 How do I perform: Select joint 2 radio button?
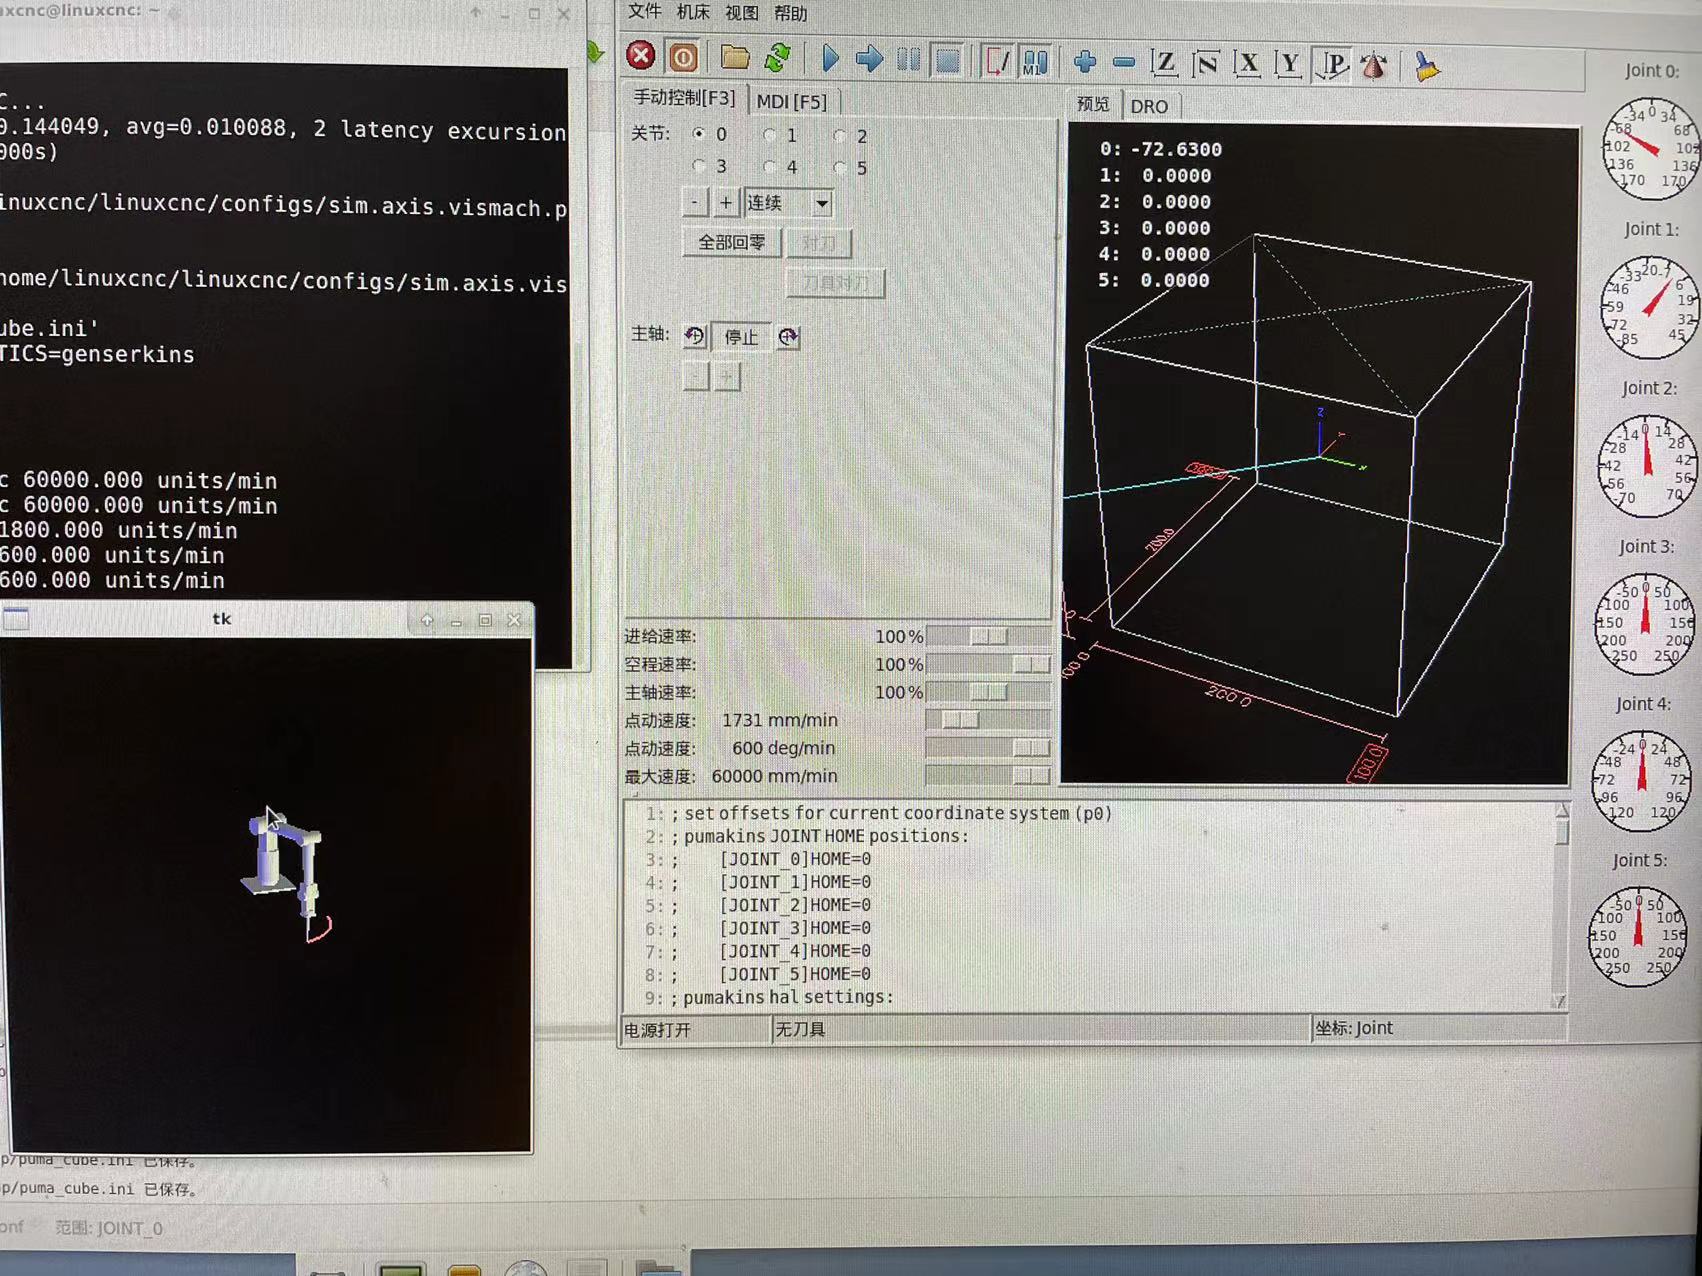pos(840,136)
